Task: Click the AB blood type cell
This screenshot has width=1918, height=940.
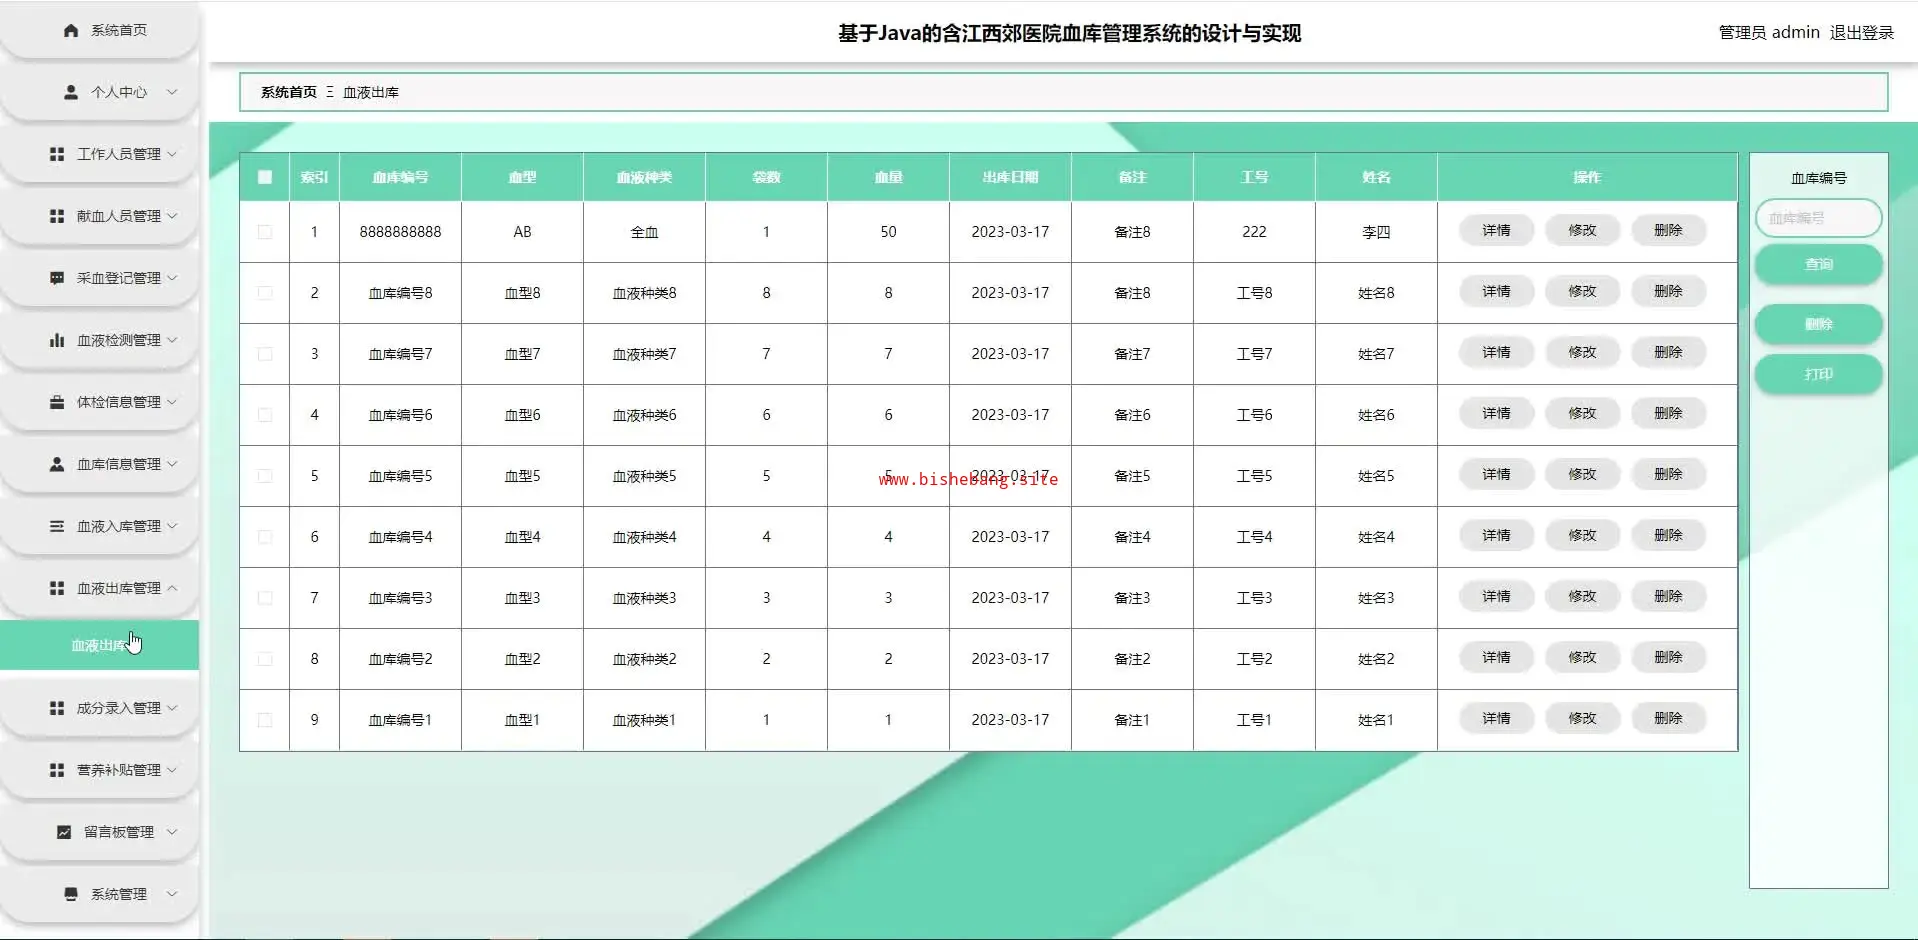Action: tap(522, 232)
